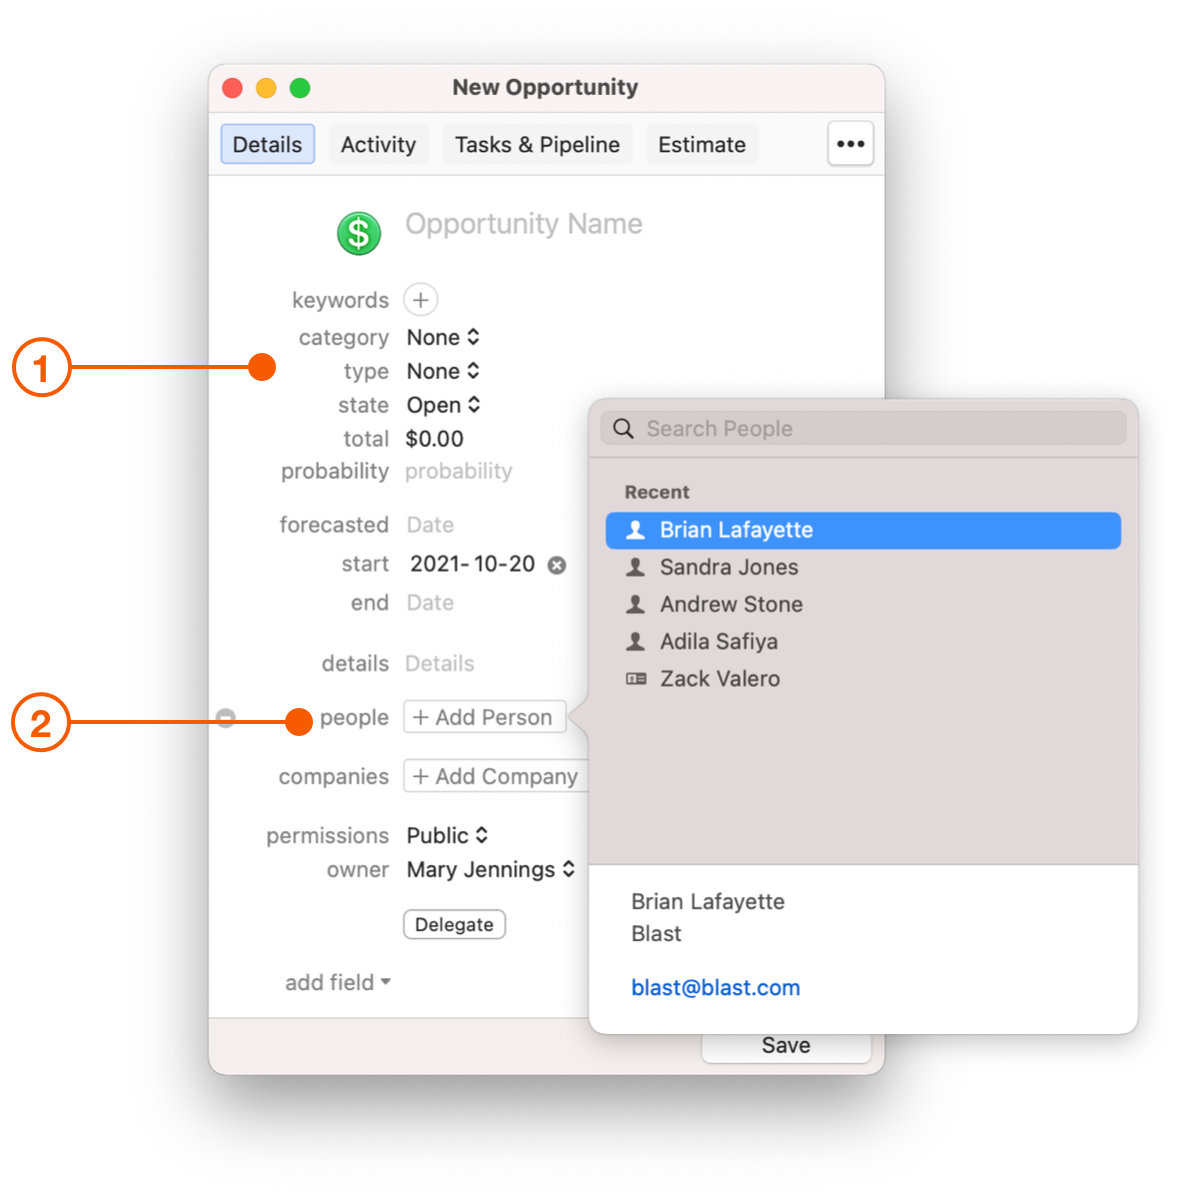
Task: Remove the people field with the minus icon
Action: (226, 718)
